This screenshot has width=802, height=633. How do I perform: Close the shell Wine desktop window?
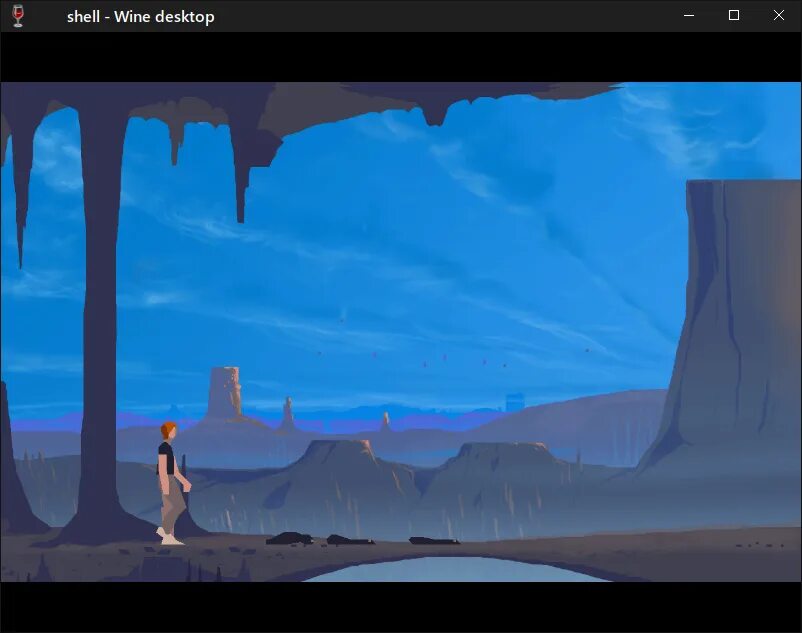[778, 16]
